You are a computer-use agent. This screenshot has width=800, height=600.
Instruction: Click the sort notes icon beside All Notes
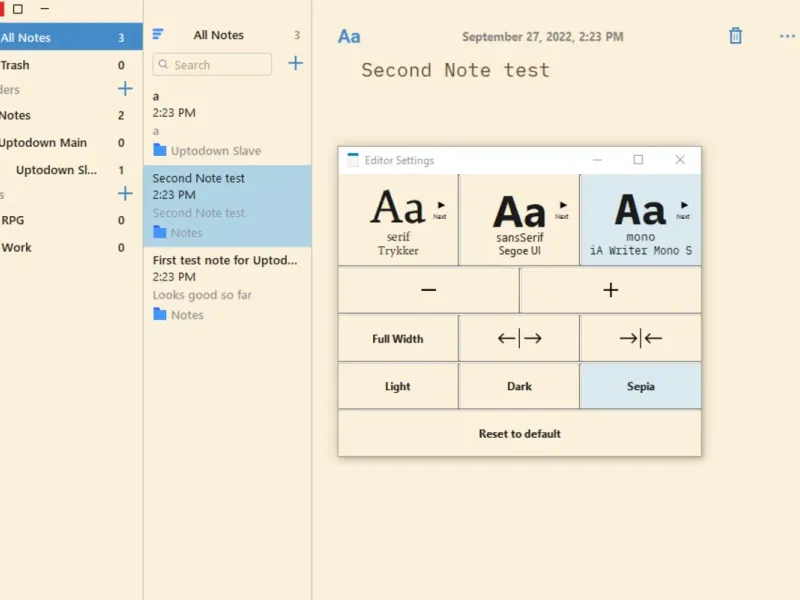click(158, 34)
